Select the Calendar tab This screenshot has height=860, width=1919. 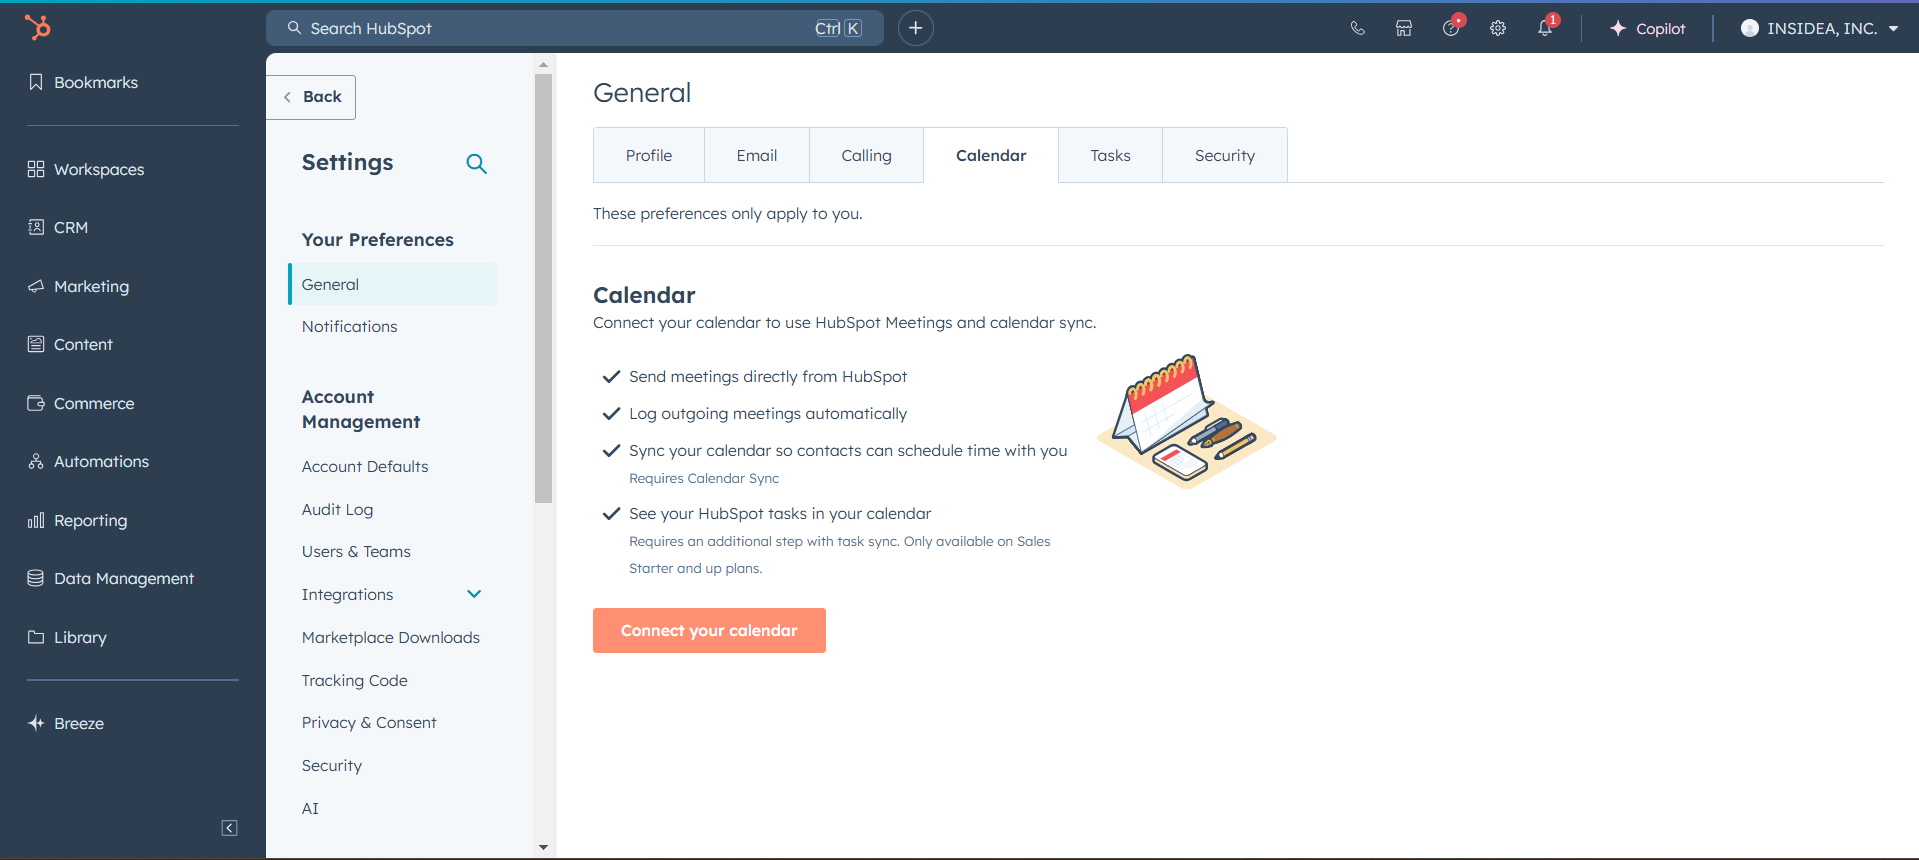[991, 155]
